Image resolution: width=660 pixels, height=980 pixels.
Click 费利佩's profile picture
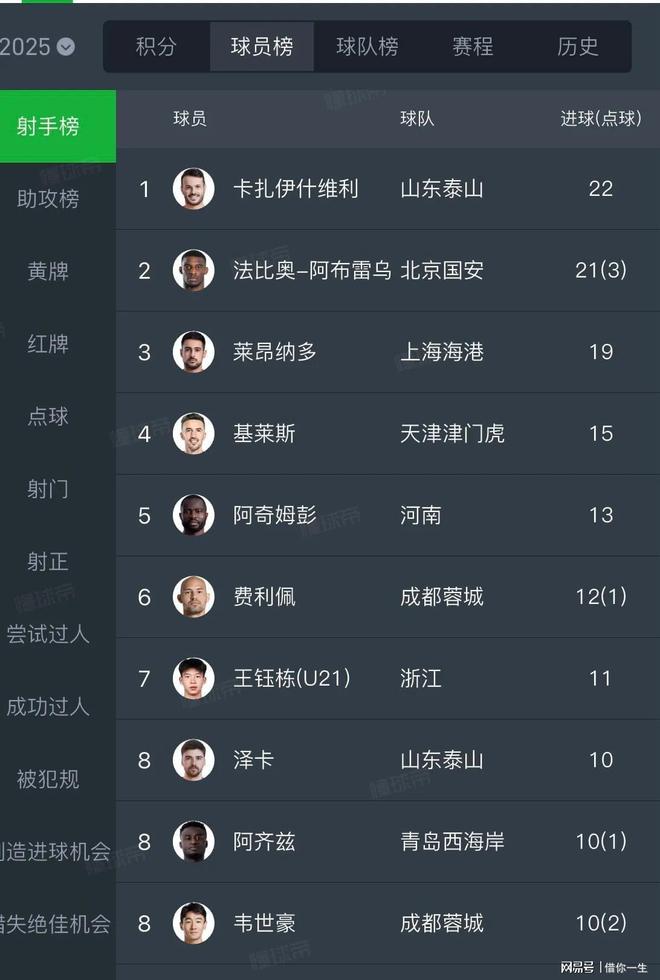[194, 596]
